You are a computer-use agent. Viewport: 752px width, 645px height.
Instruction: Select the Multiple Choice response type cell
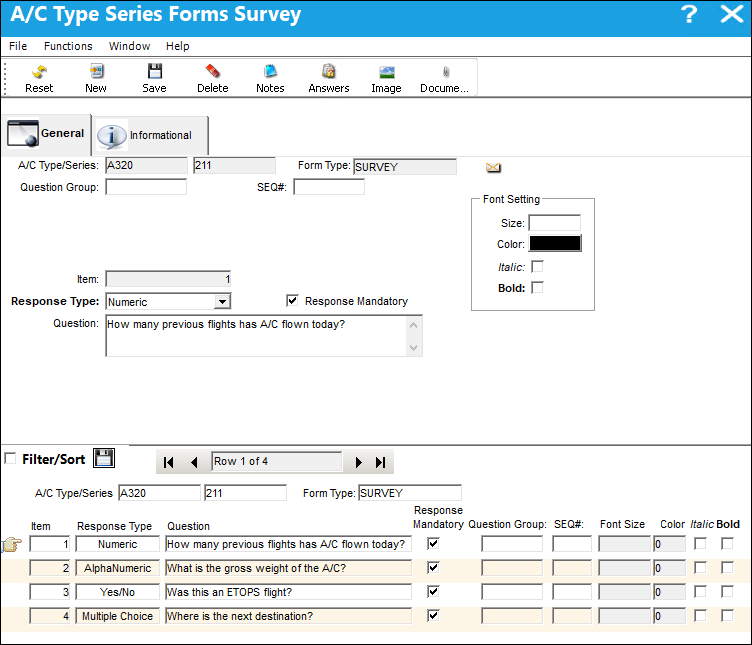click(x=118, y=616)
